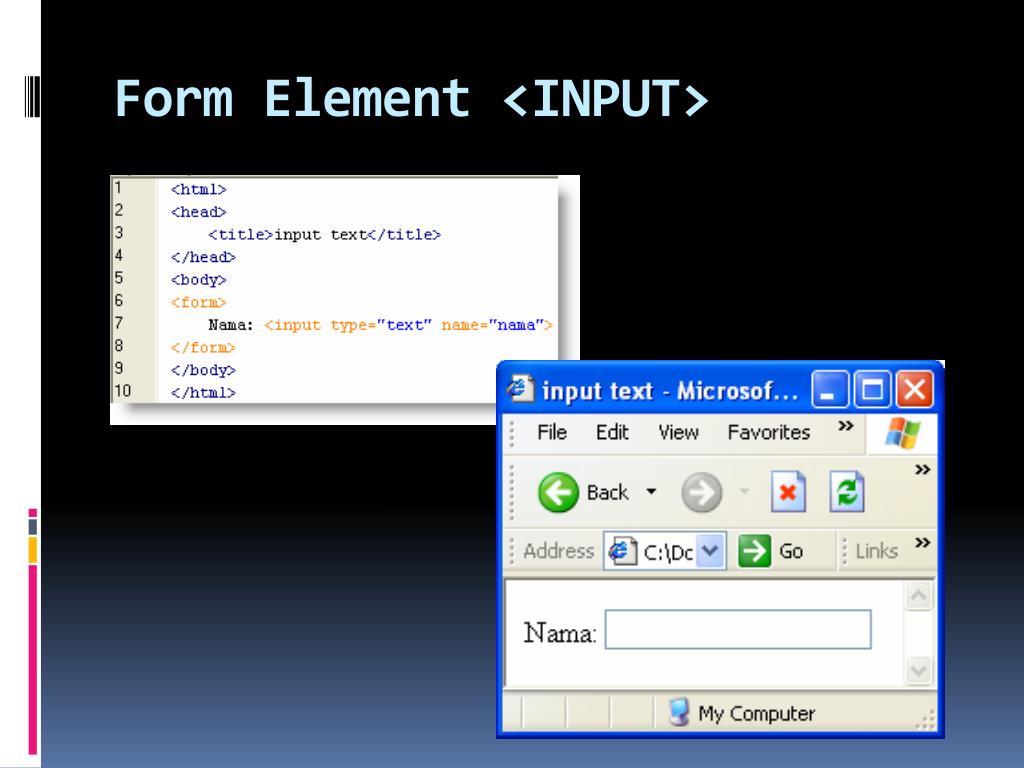Close the input text browser window
The height and width of the screenshot is (768, 1024).
914,390
